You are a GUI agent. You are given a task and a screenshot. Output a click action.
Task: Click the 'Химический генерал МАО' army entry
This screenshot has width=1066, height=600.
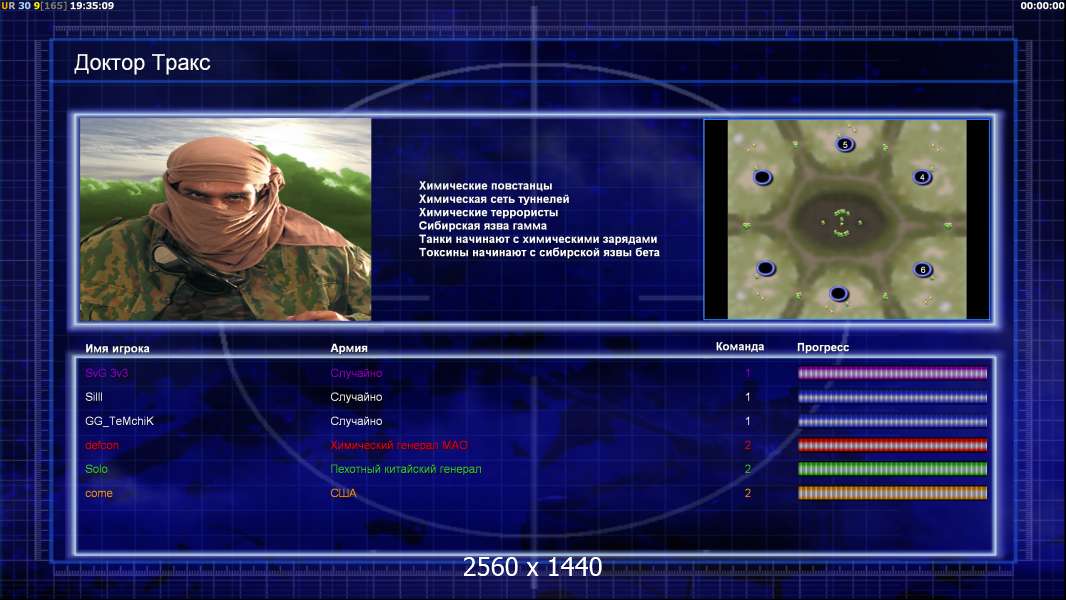coord(399,445)
